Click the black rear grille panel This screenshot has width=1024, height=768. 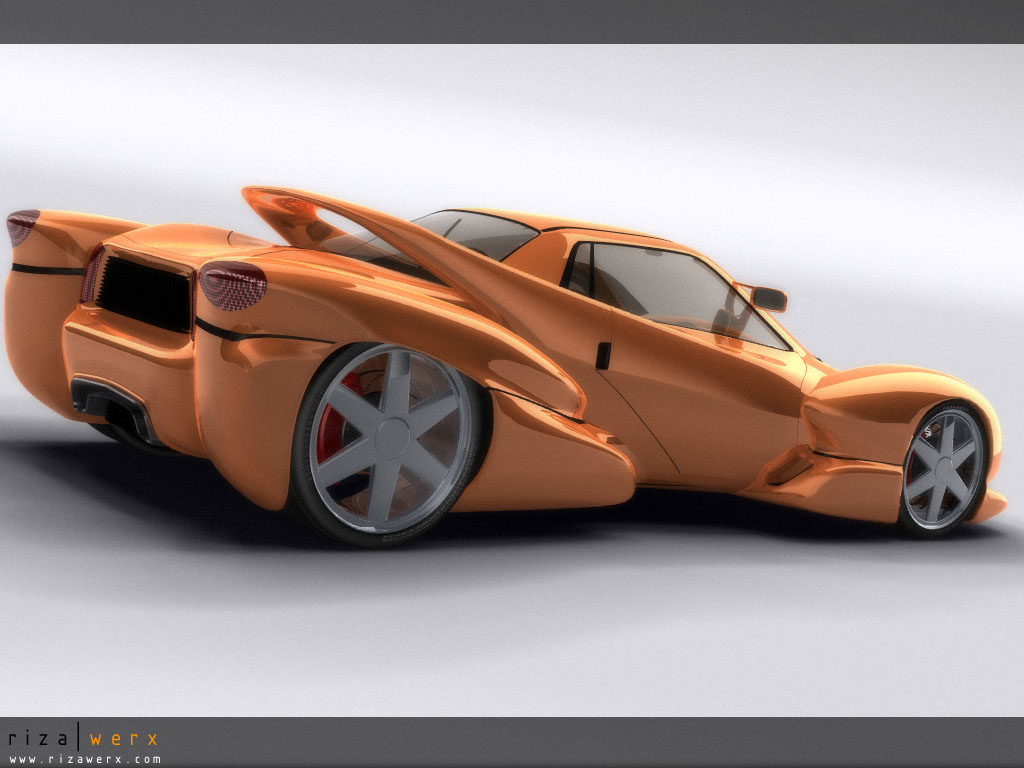(x=144, y=294)
